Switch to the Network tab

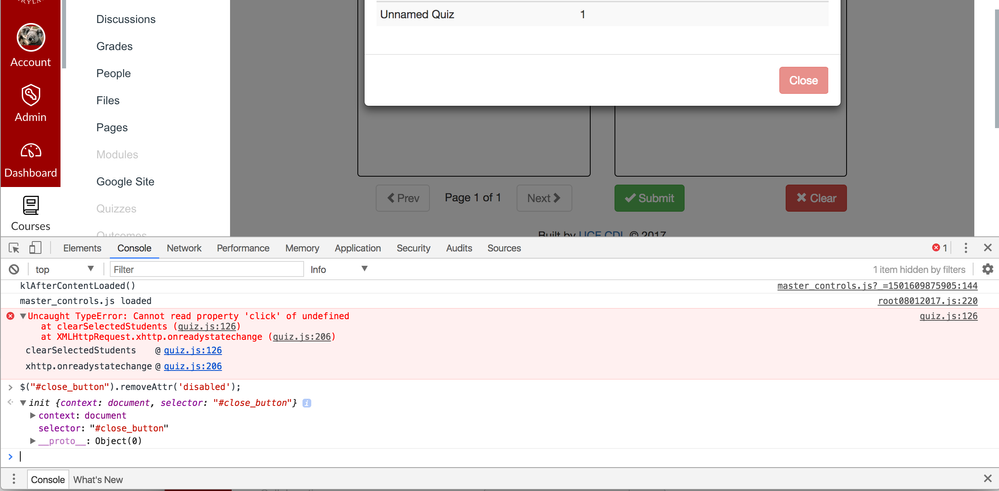point(184,248)
